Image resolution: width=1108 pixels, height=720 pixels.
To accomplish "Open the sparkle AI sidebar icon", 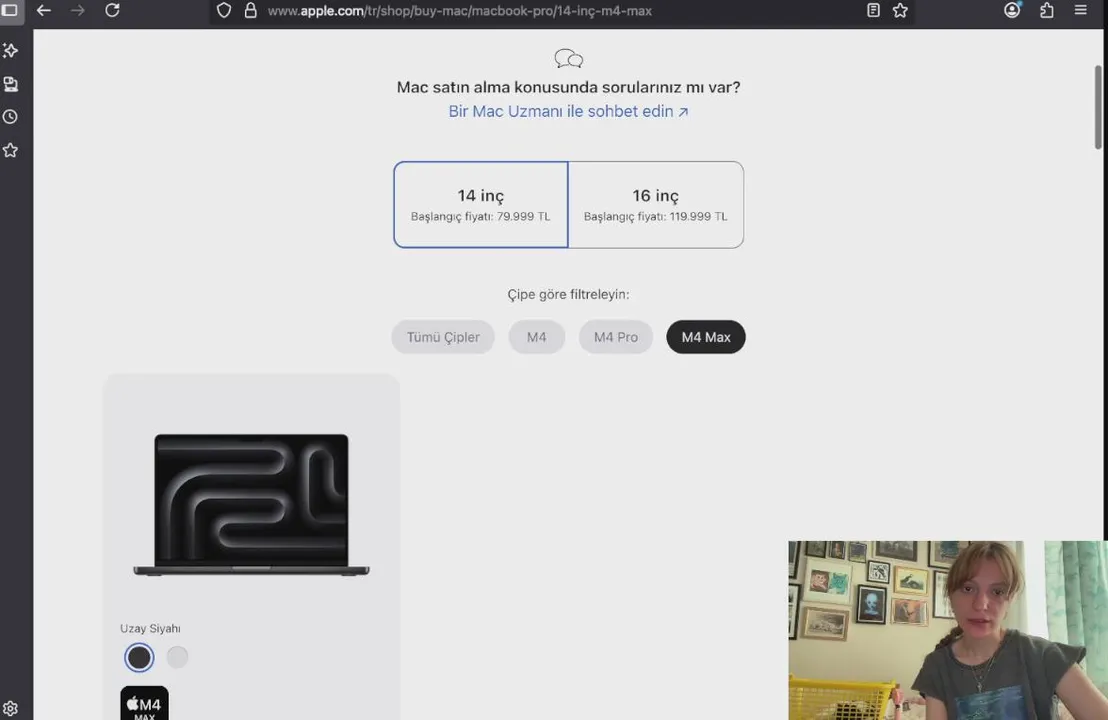I will [11, 50].
